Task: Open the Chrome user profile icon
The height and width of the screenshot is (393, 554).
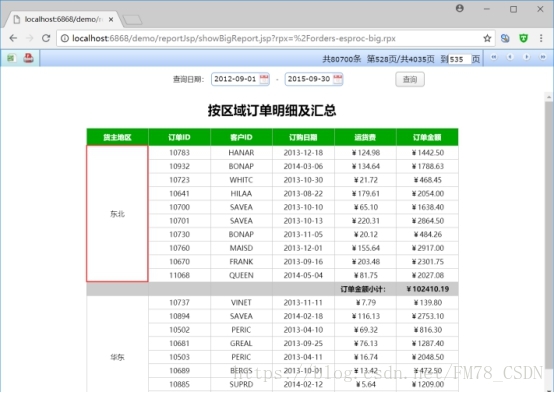Action: [460, 8]
